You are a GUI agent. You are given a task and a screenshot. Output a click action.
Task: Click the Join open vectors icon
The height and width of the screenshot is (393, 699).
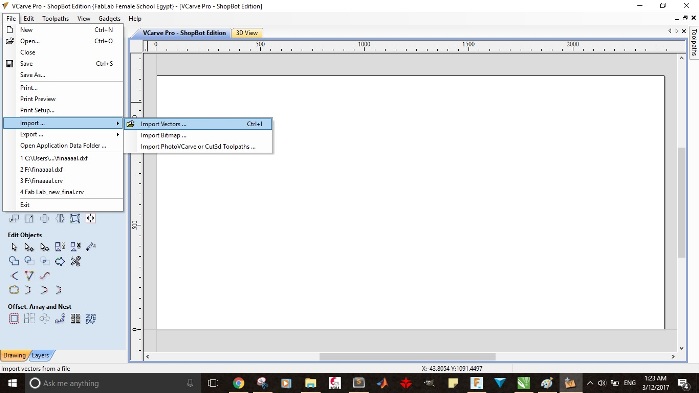(x=14, y=290)
